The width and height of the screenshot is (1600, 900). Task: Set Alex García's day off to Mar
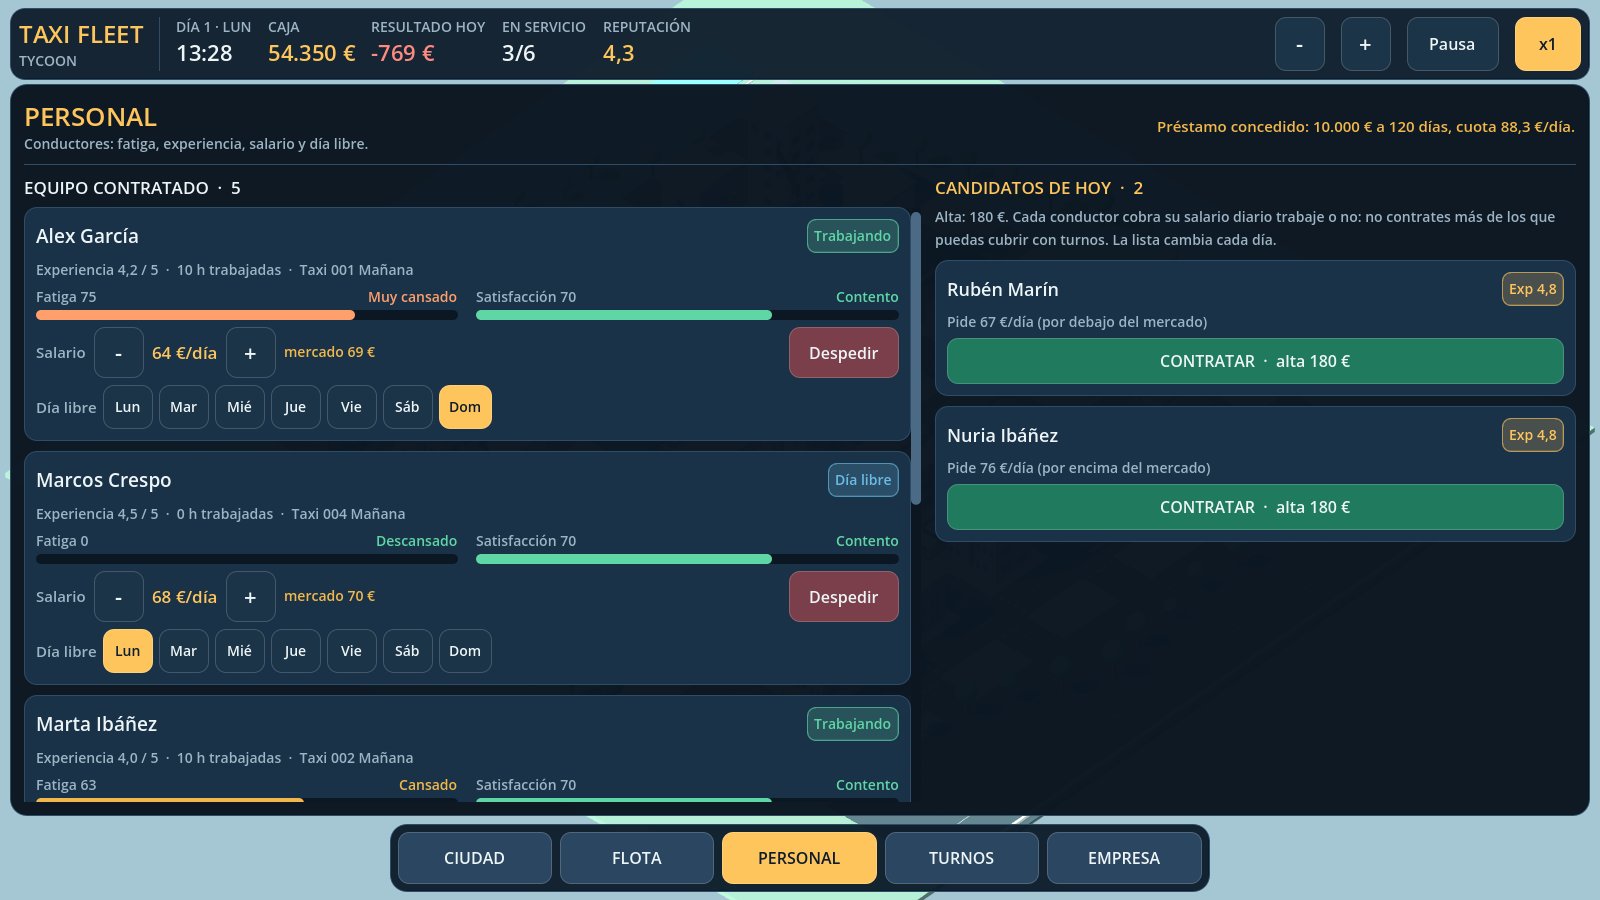[x=183, y=407]
